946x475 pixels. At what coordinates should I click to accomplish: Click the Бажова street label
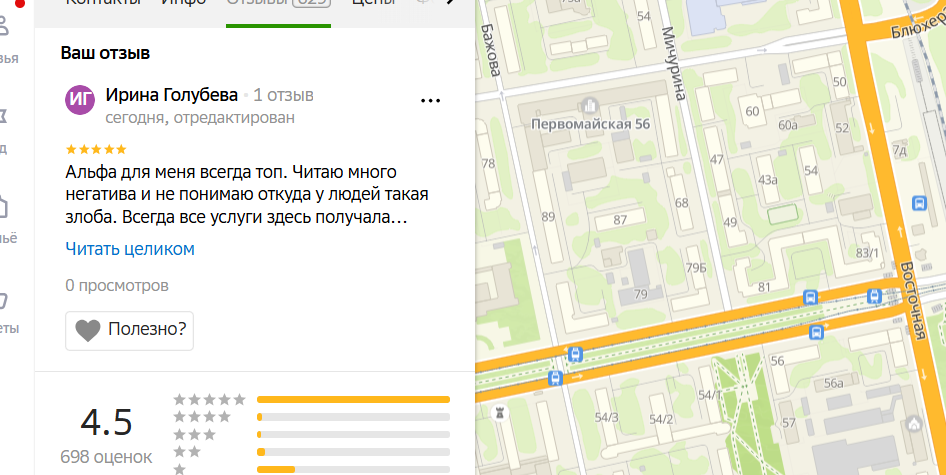point(491,51)
